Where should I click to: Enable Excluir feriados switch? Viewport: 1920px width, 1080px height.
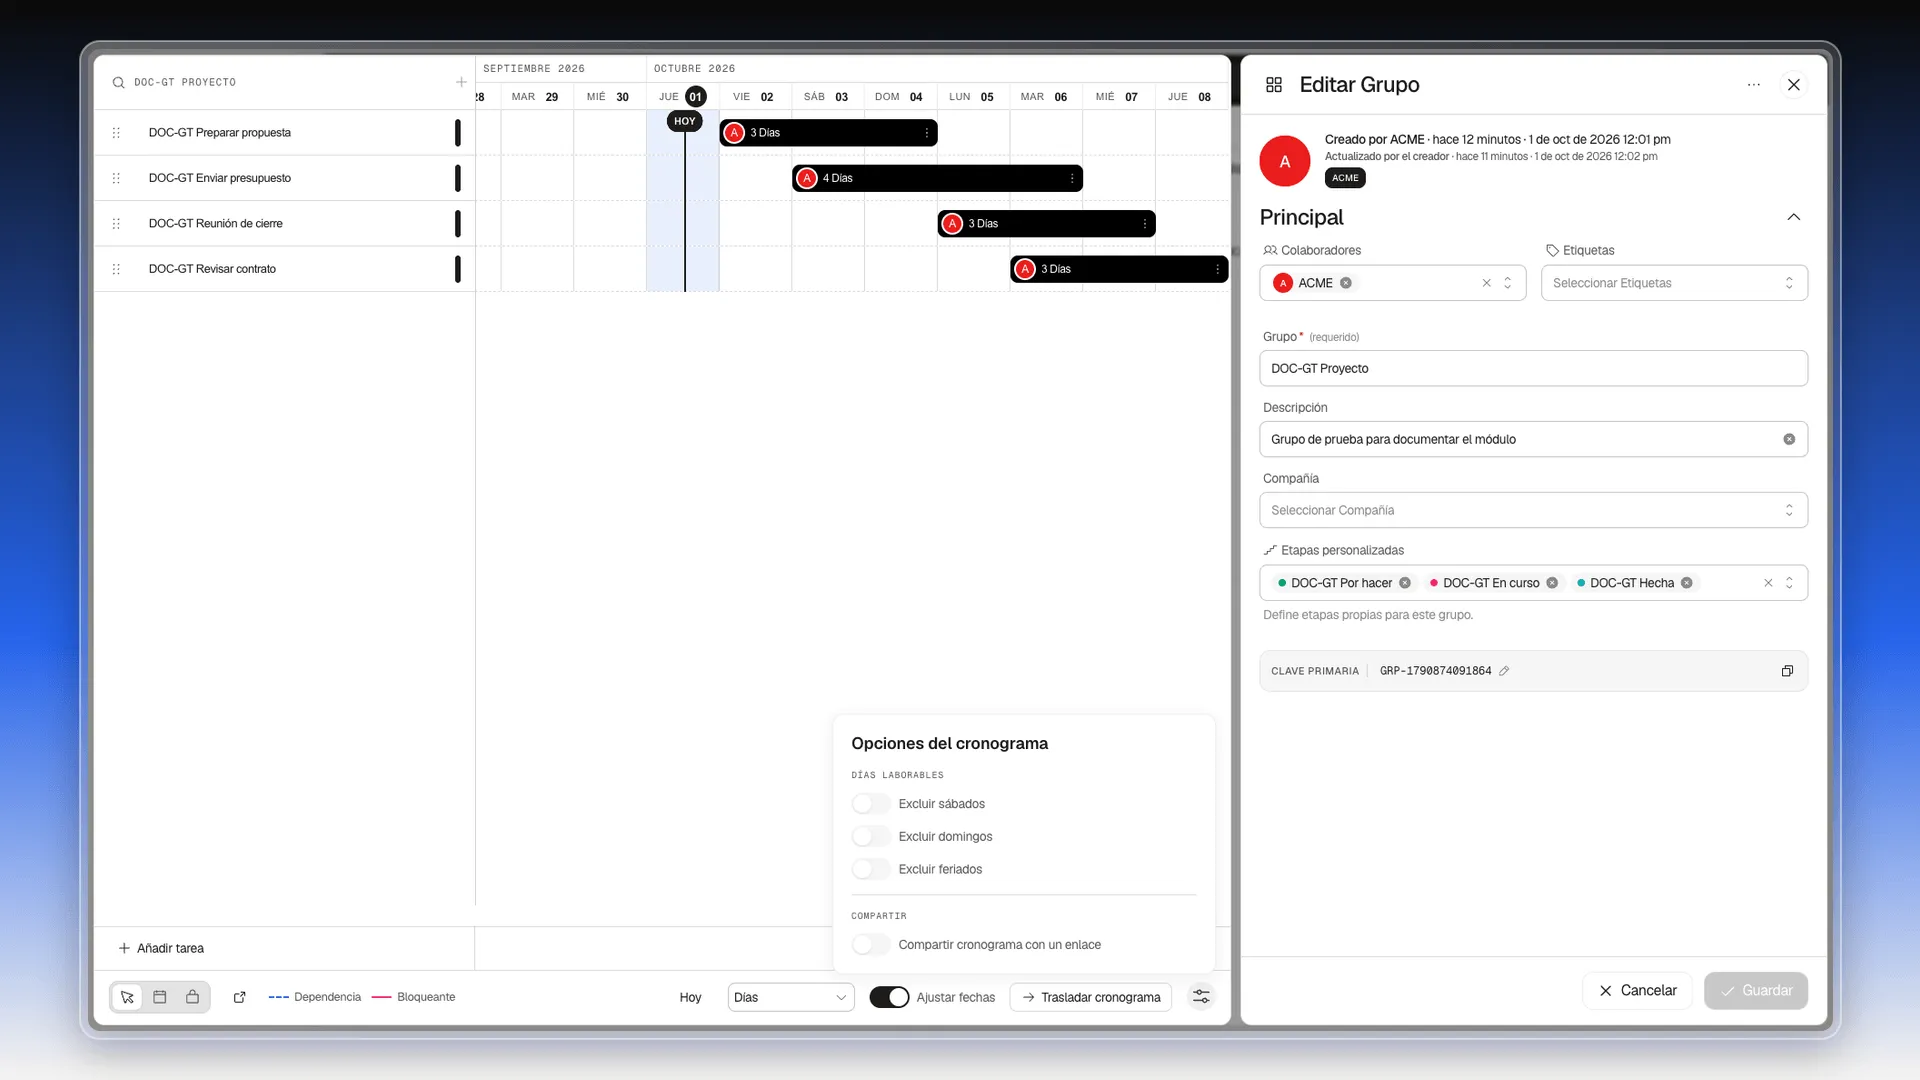coord(871,870)
